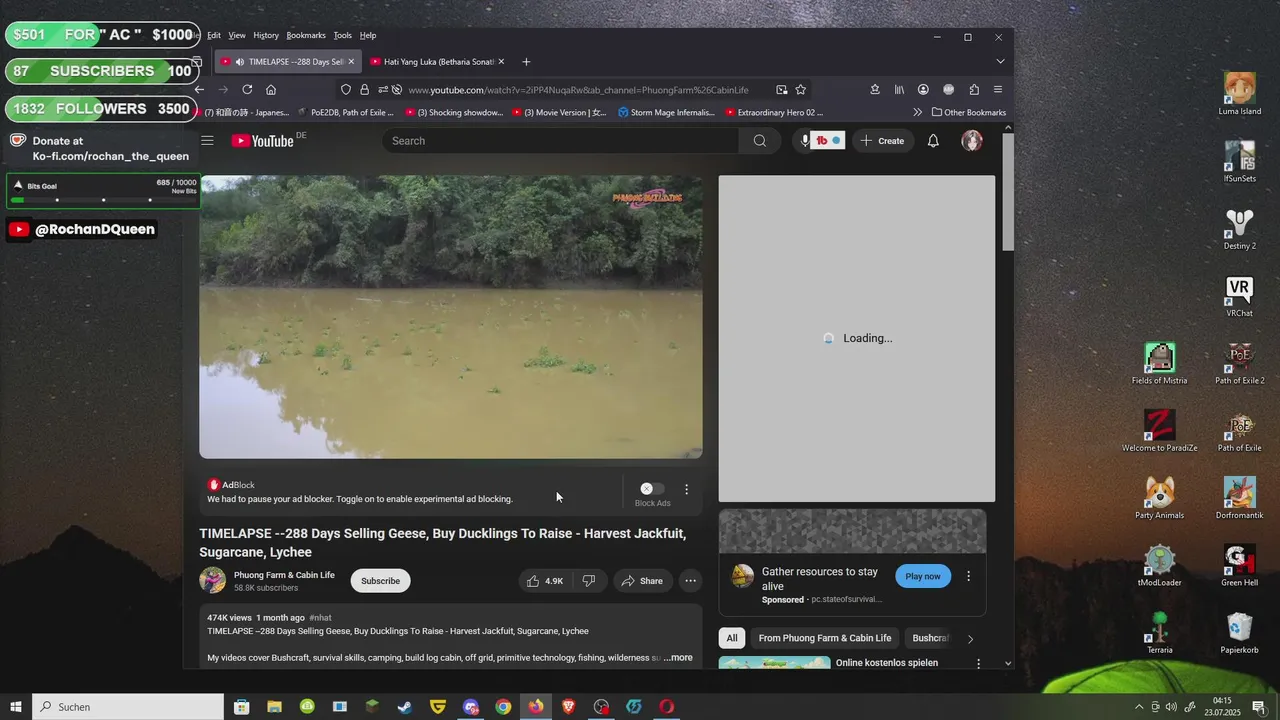The height and width of the screenshot is (720, 1280).
Task: Show more bookmarks with the double chevron
Action: [917, 112]
